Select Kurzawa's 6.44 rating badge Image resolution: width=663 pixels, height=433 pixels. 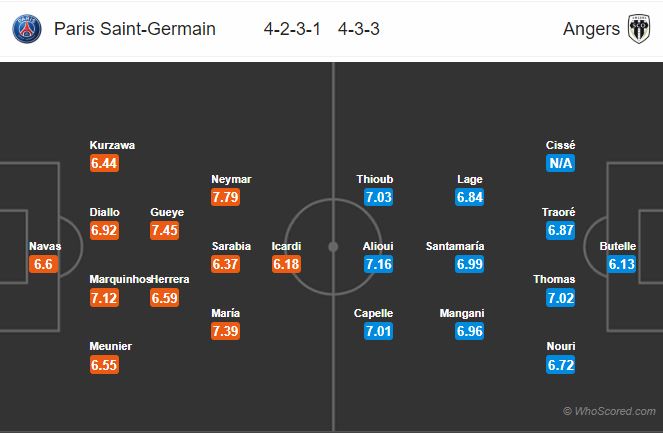click(104, 163)
